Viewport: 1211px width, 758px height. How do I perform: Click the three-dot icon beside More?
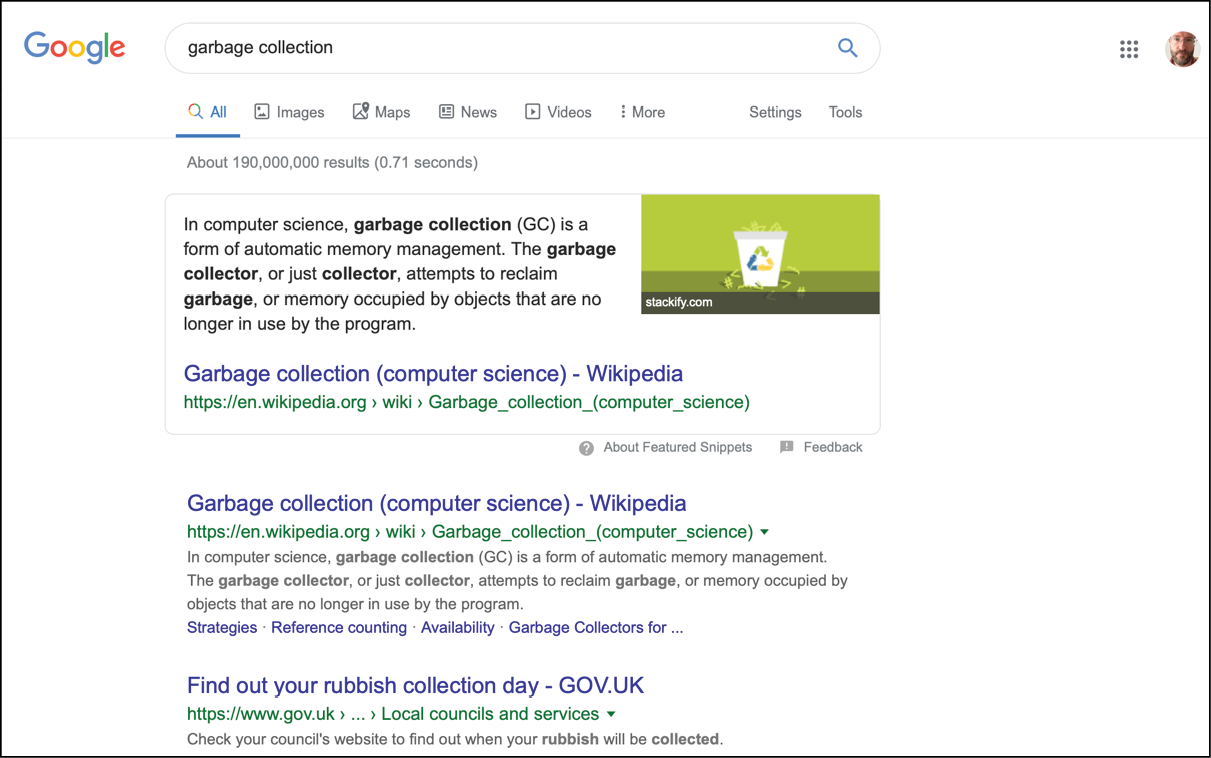(x=623, y=112)
